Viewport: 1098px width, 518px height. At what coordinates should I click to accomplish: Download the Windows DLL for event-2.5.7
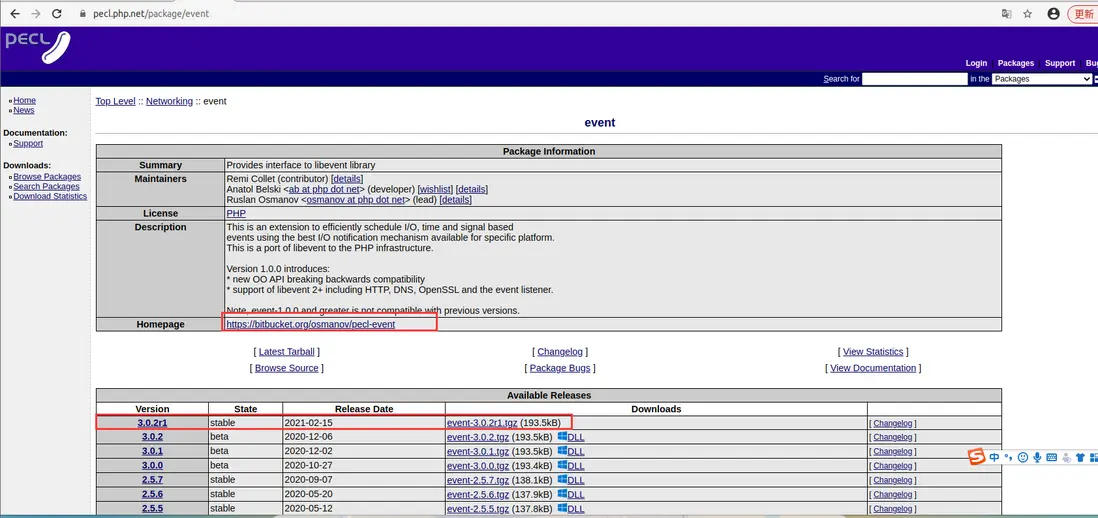[x=571, y=480]
